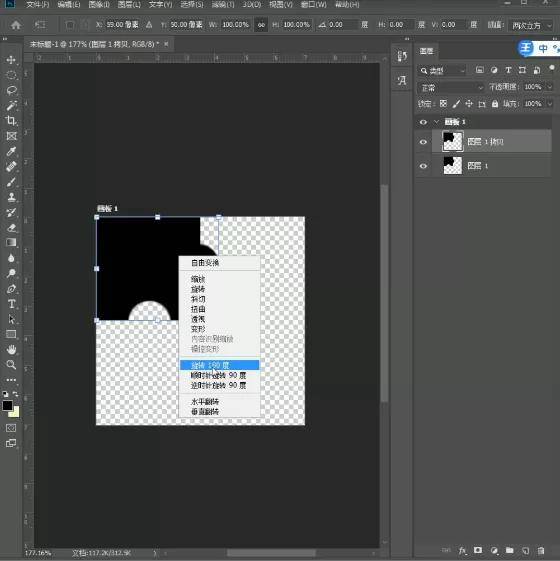
Task: Select the Hand tool
Action: (x=11, y=349)
